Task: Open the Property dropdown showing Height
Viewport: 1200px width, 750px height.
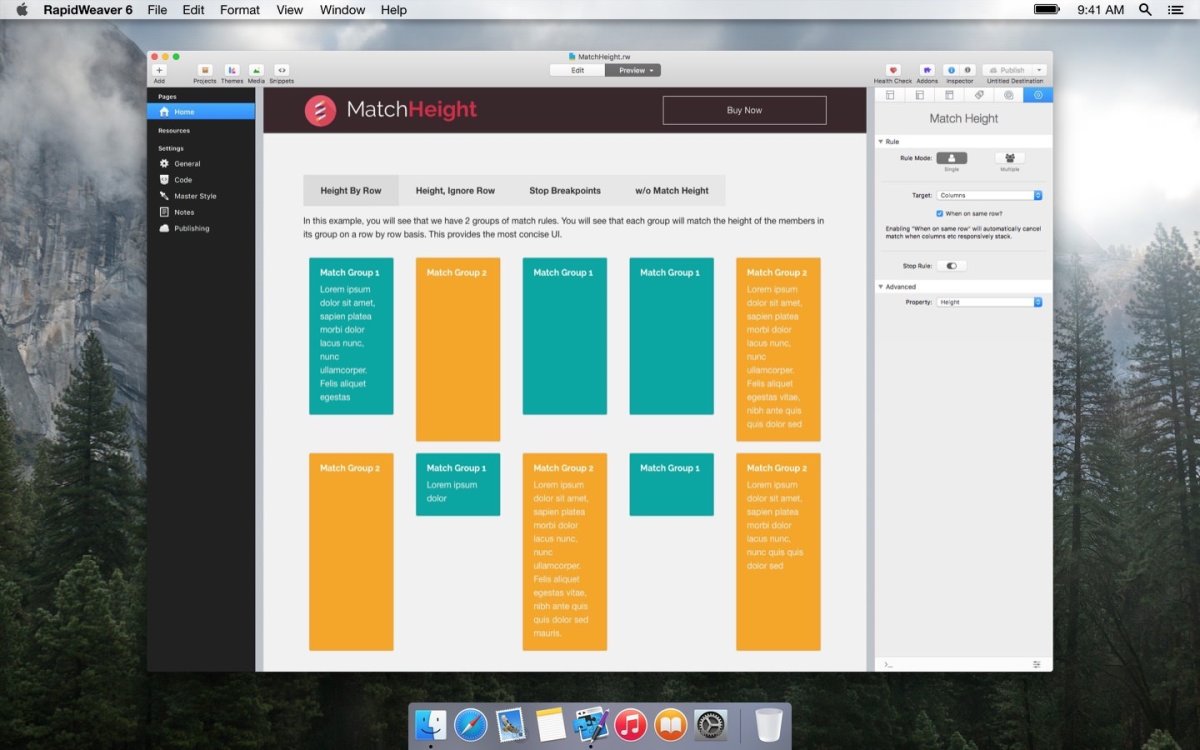Action: tap(989, 302)
